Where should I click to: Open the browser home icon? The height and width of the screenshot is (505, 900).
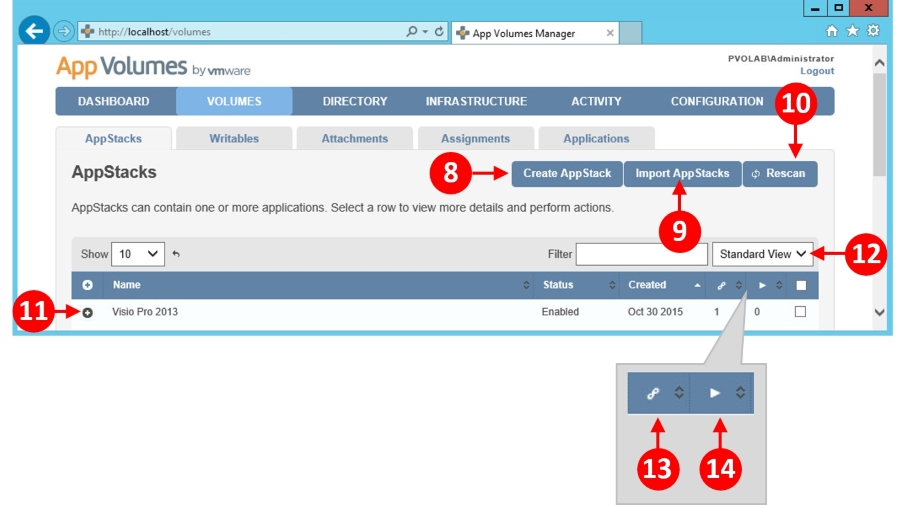click(832, 31)
